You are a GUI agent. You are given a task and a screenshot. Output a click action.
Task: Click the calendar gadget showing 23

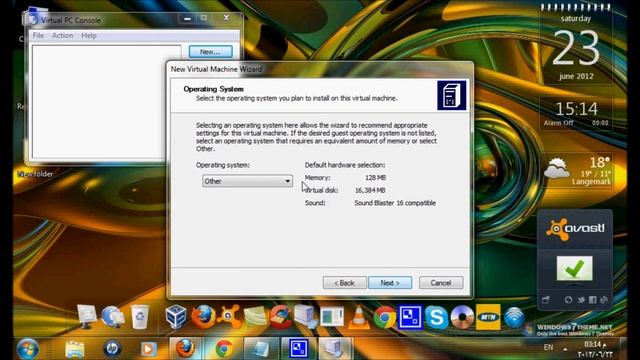click(576, 44)
